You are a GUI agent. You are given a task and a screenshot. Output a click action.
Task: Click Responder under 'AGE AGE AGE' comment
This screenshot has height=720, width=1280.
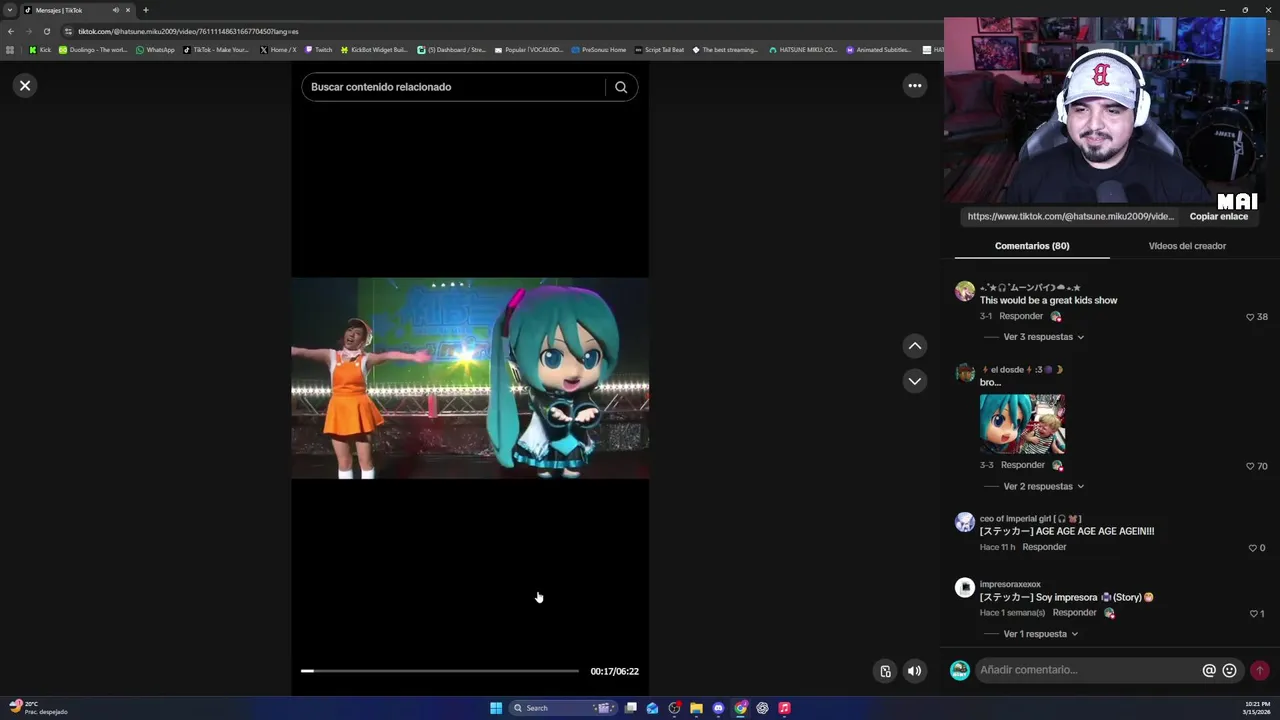click(1044, 547)
